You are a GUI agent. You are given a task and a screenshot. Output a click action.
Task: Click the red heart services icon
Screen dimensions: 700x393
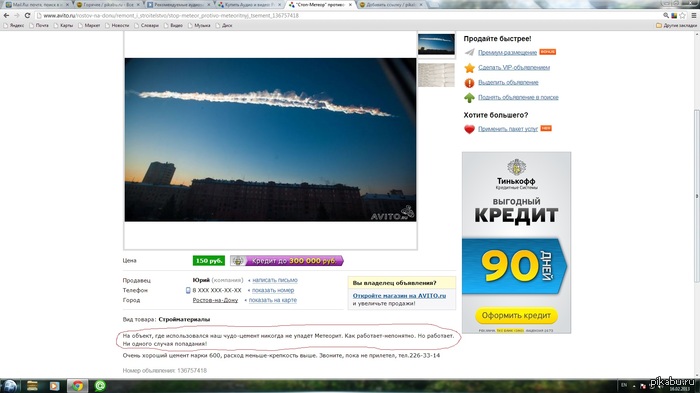click(469, 129)
